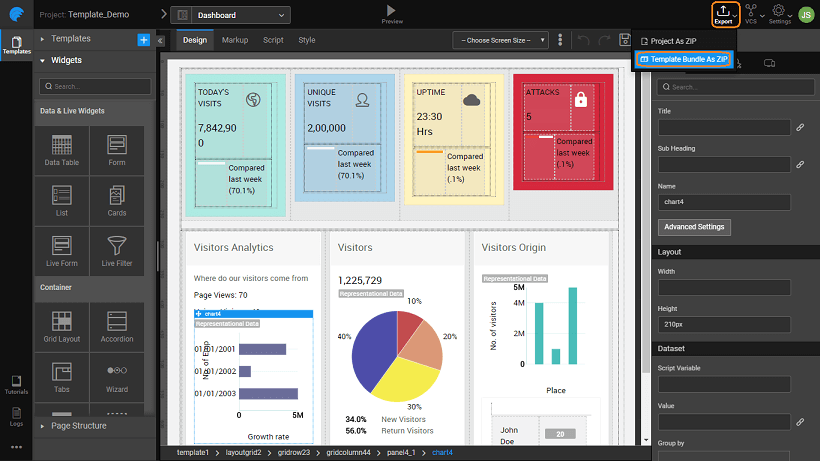
Task: Click the Preview play button
Action: [x=392, y=12]
